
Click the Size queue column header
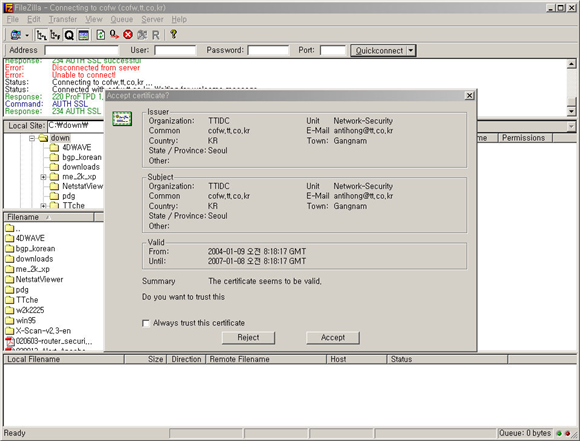[146, 359]
